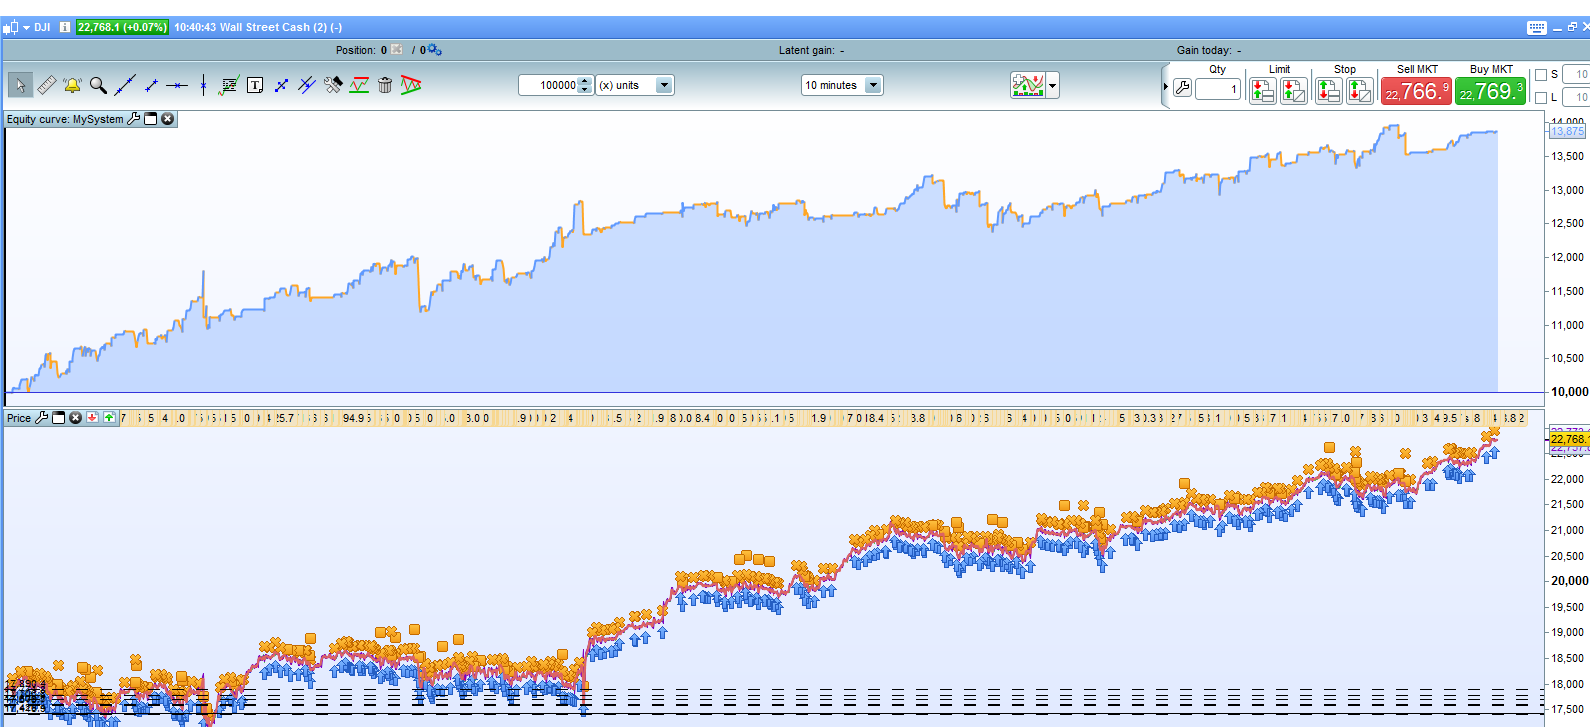Viewport: 1590px width, 727px height.
Task: Click the add indicator chart icon
Action: 1028,85
